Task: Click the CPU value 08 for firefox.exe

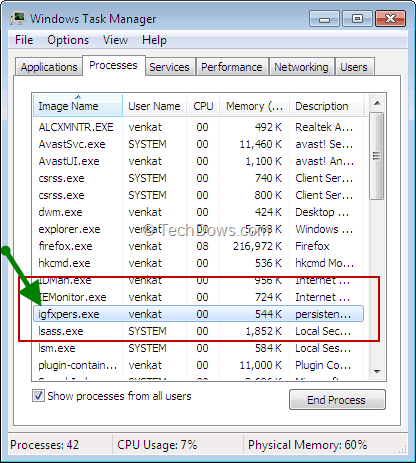Action: pos(202,246)
